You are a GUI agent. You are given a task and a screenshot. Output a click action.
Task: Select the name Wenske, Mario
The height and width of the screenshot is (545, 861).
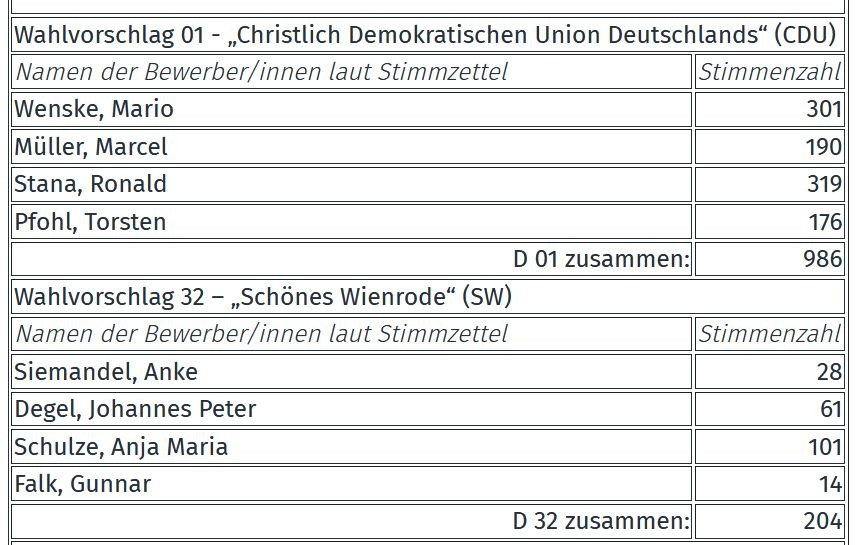click(94, 109)
